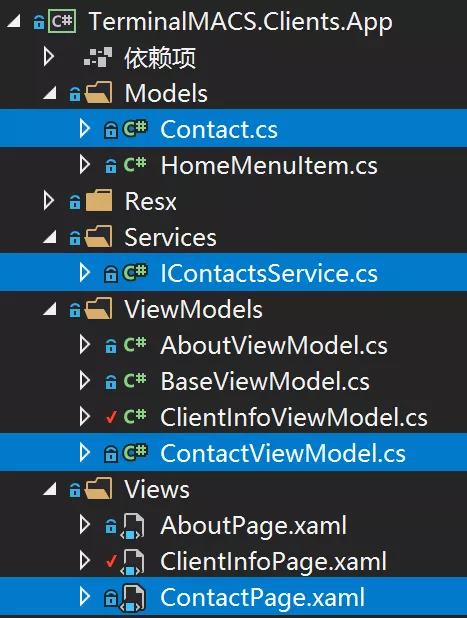Open the ContactPage.xaml file
This screenshot has width=467, height=618.
point(262,598)
